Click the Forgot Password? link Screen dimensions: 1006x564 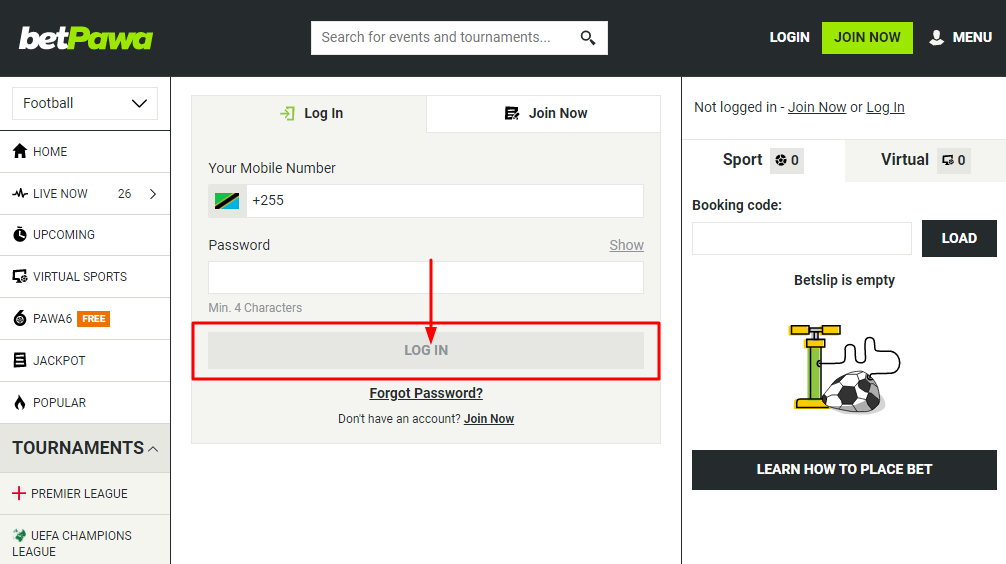[x=426, y=393]
